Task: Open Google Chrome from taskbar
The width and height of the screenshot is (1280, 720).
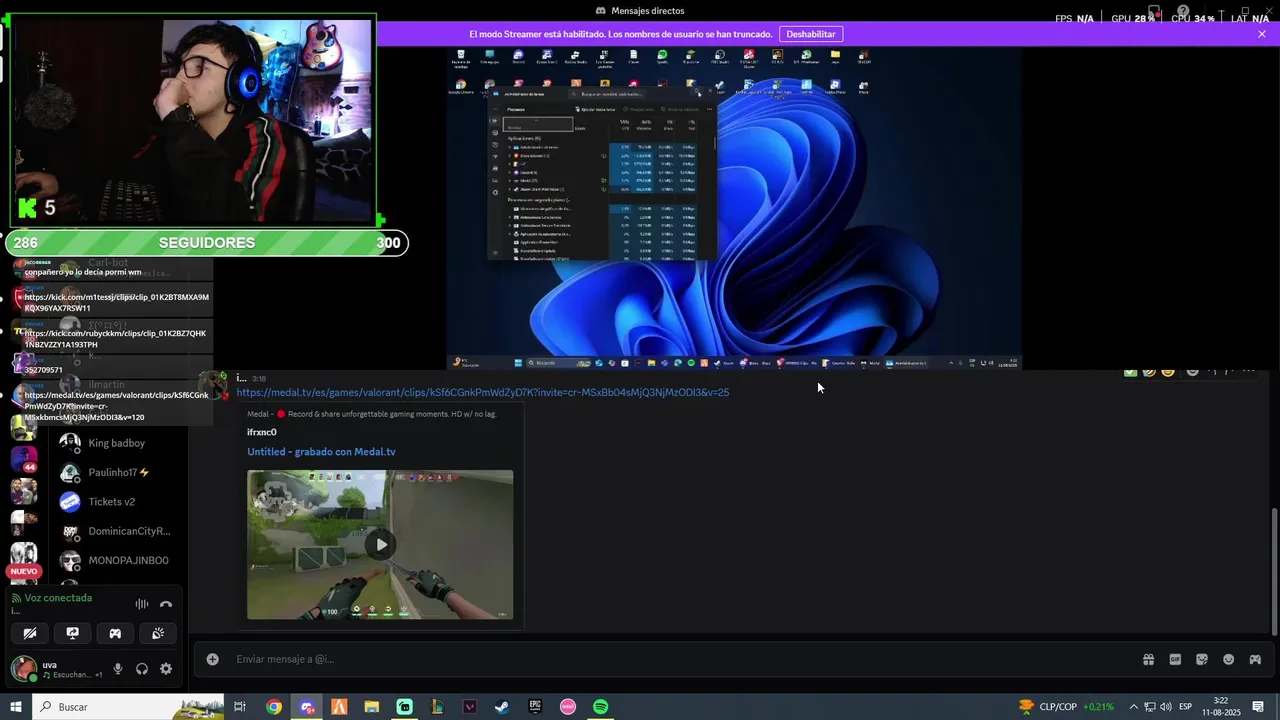Action: [274, 707]
